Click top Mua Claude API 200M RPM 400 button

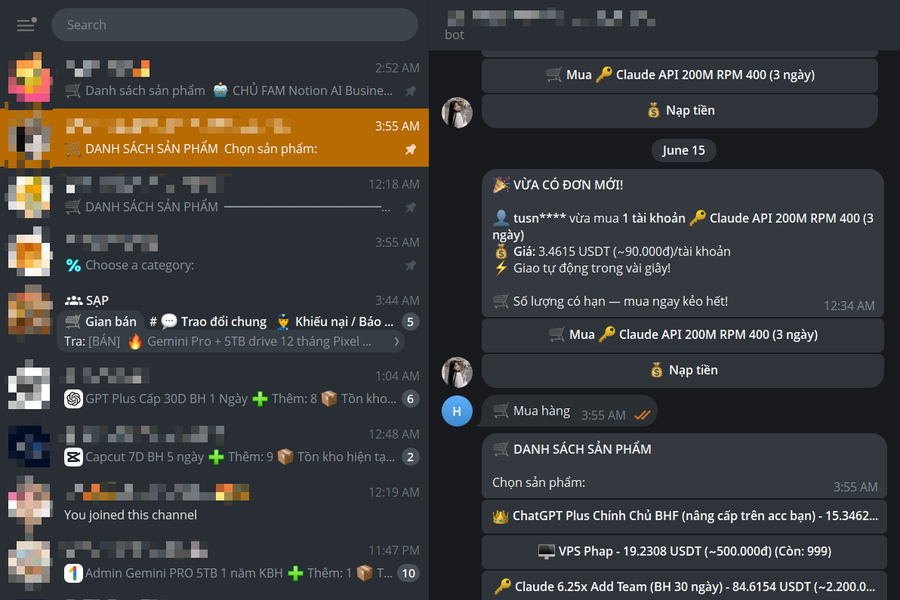(680, 75)
